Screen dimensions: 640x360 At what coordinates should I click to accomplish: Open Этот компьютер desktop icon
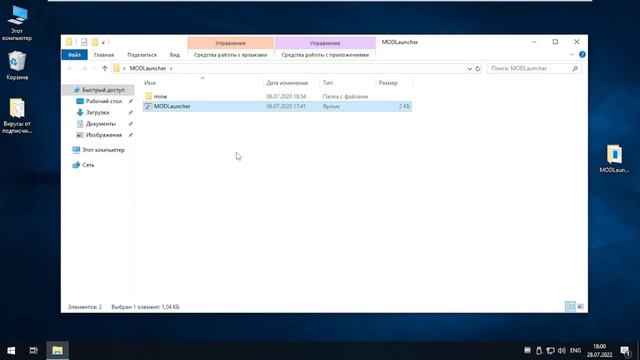[x=17, y=23]
